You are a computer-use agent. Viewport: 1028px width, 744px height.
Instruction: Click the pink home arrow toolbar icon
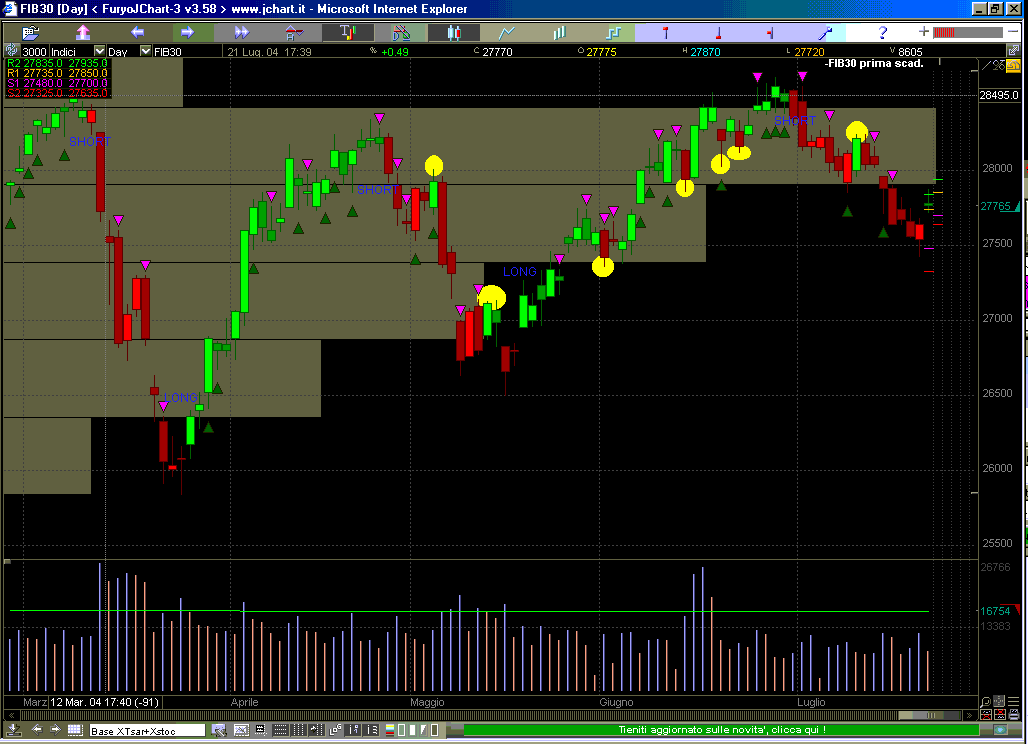(83, 32)
